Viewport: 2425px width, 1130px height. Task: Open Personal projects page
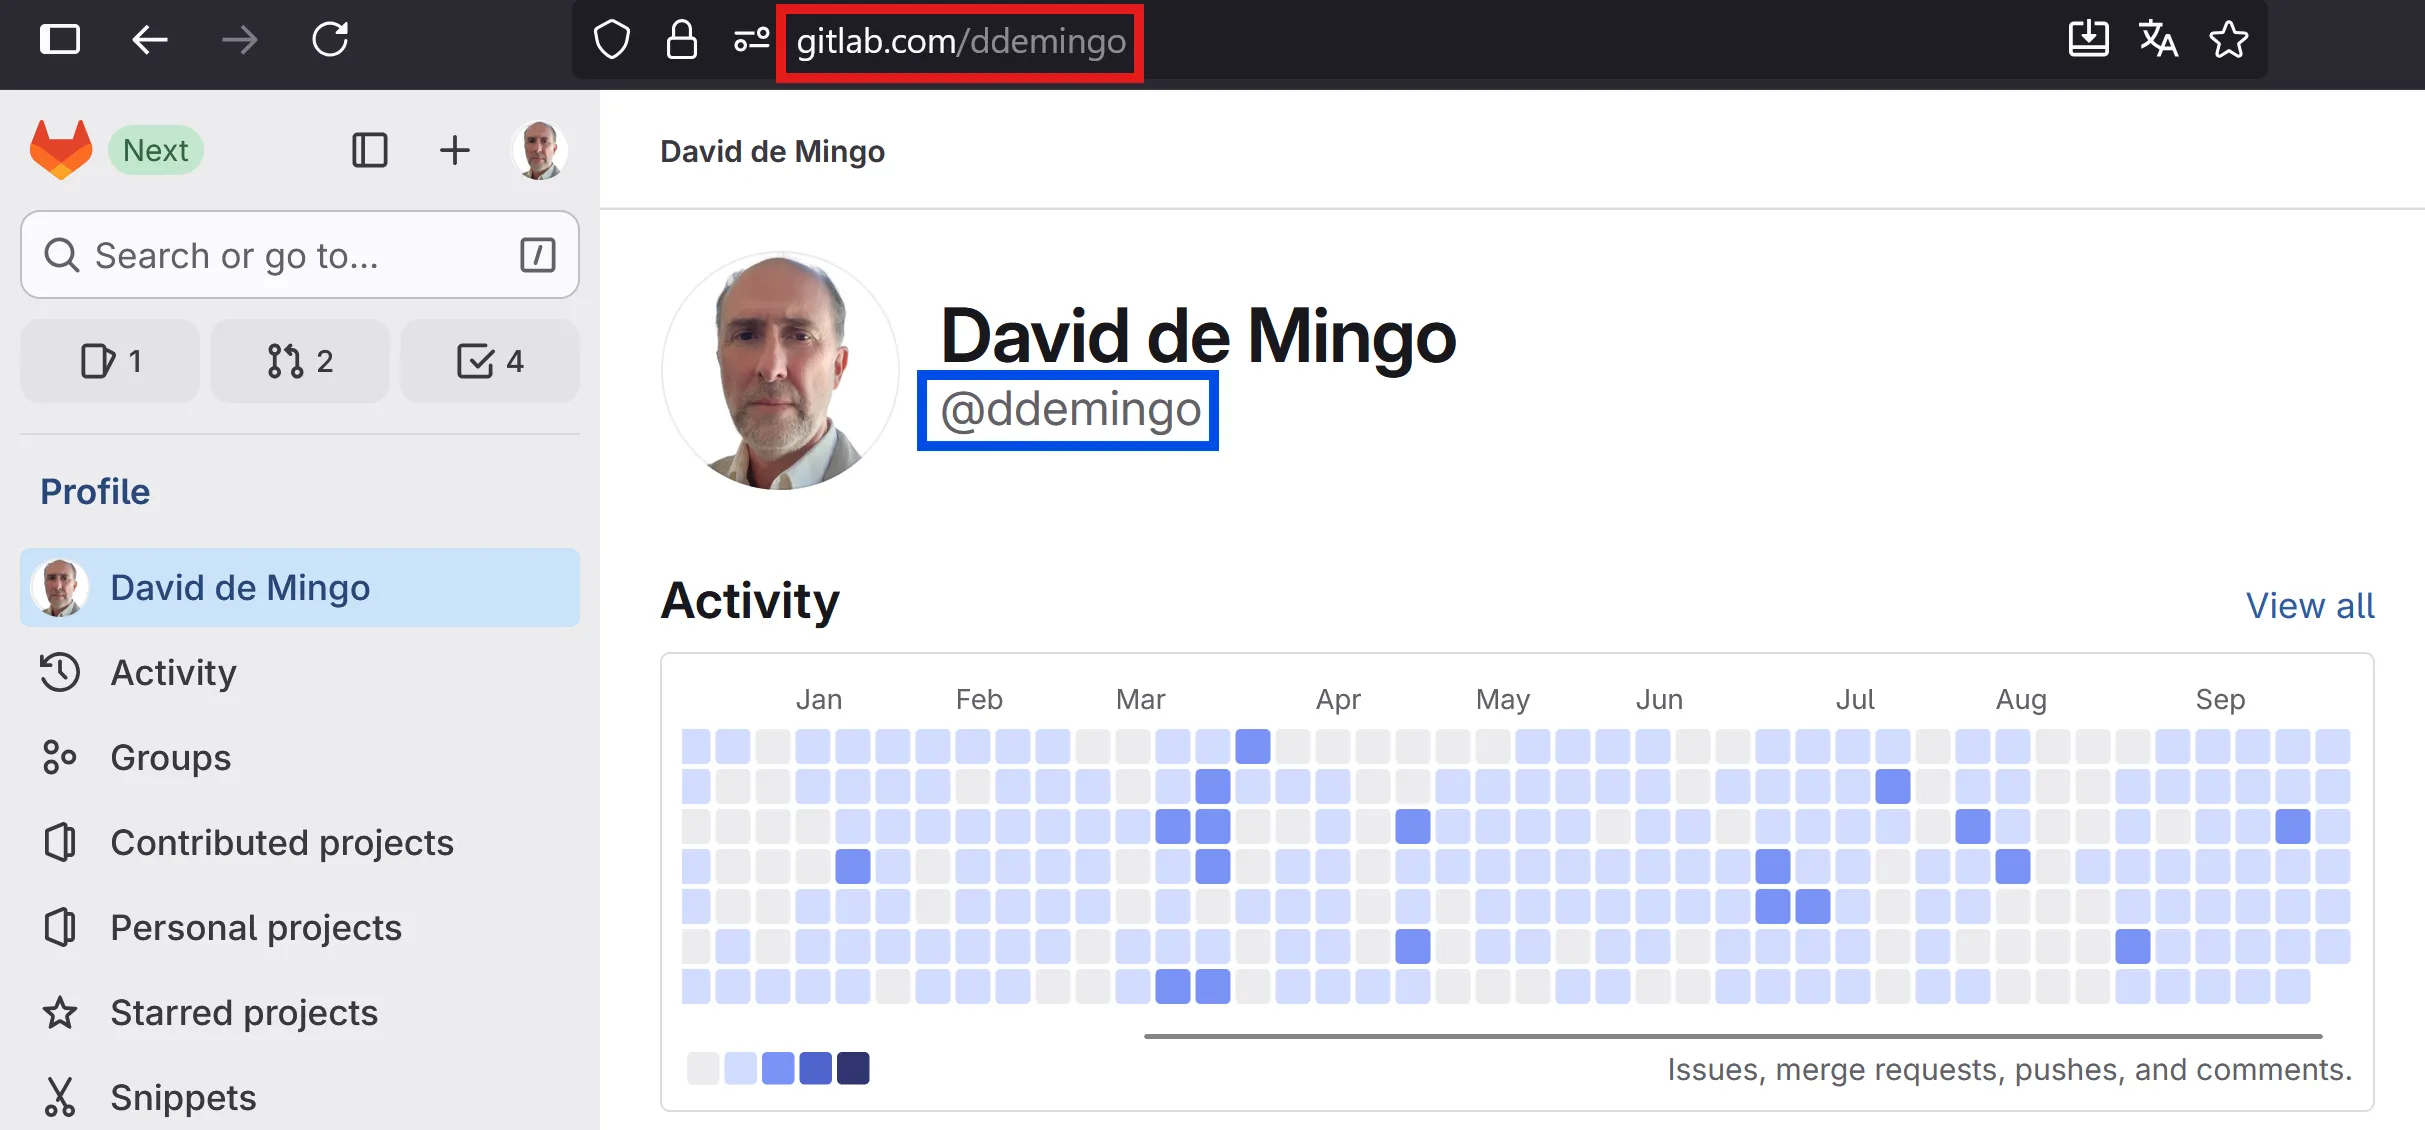255,928
